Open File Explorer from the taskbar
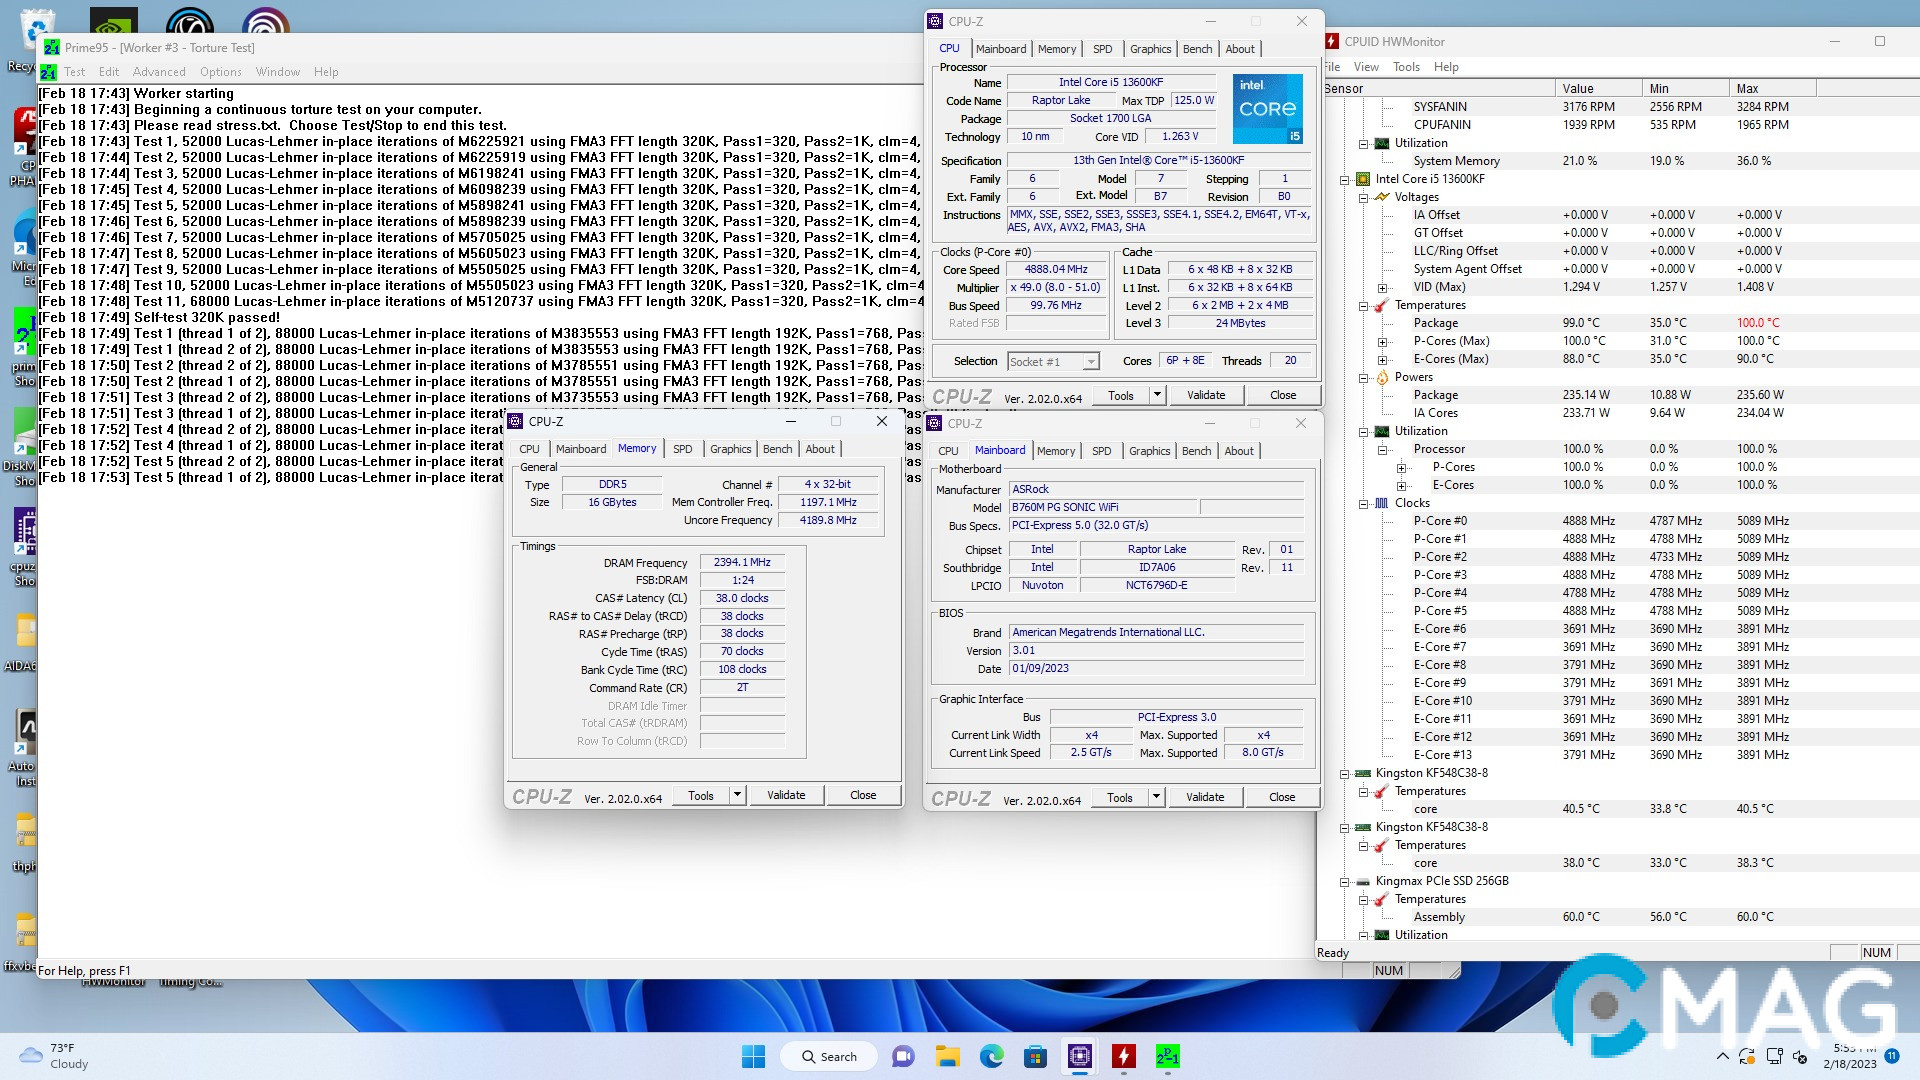The height and width of the screenshot is (1080, 1920). tap(947, 1056)
